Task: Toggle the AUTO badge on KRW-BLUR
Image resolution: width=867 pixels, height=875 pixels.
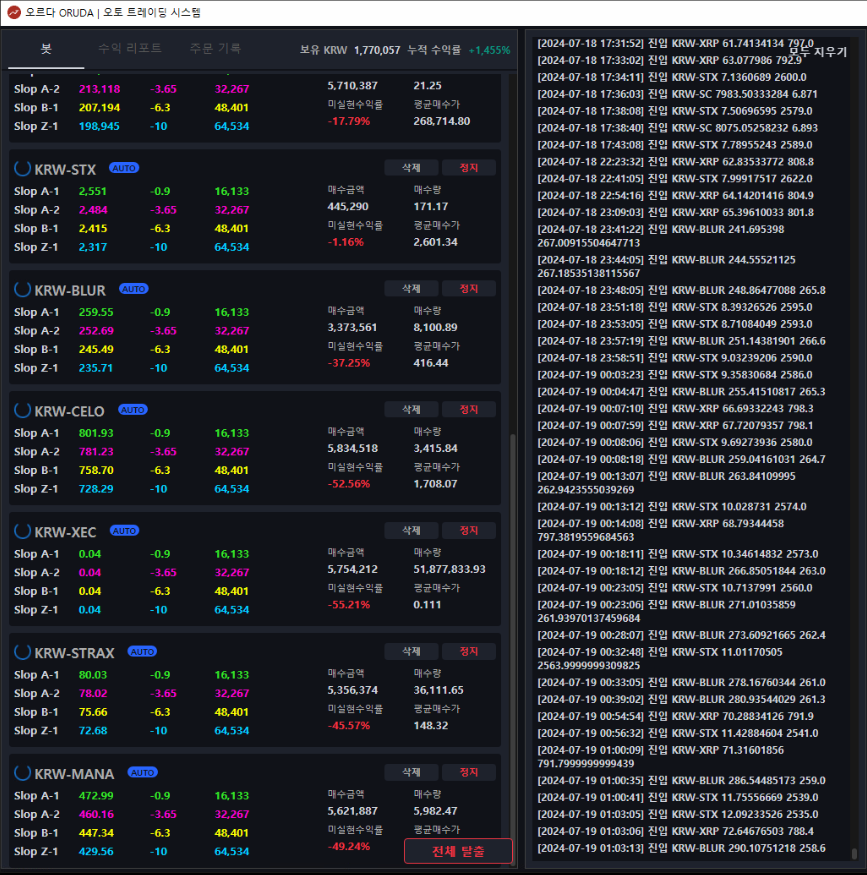Action: click(133, 289)
